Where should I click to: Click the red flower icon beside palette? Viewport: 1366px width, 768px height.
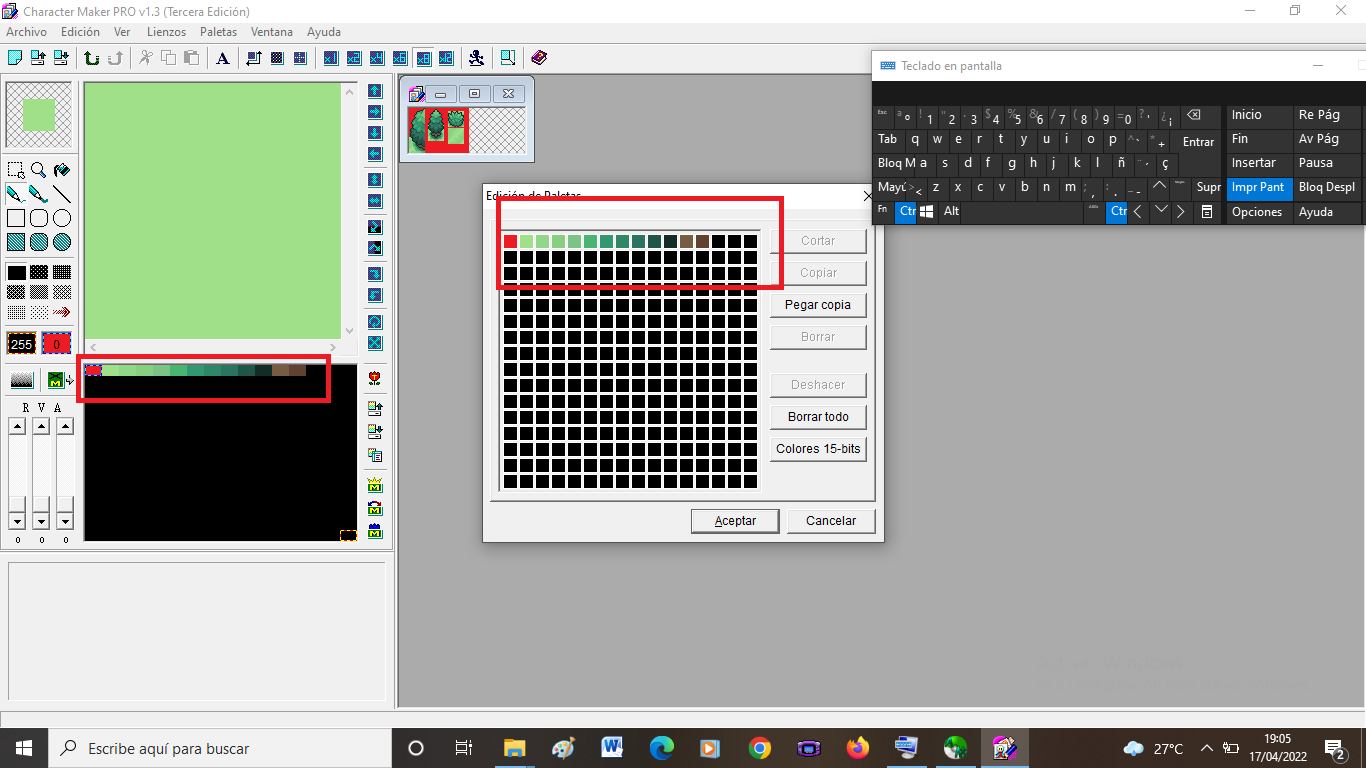coord(375,378)
